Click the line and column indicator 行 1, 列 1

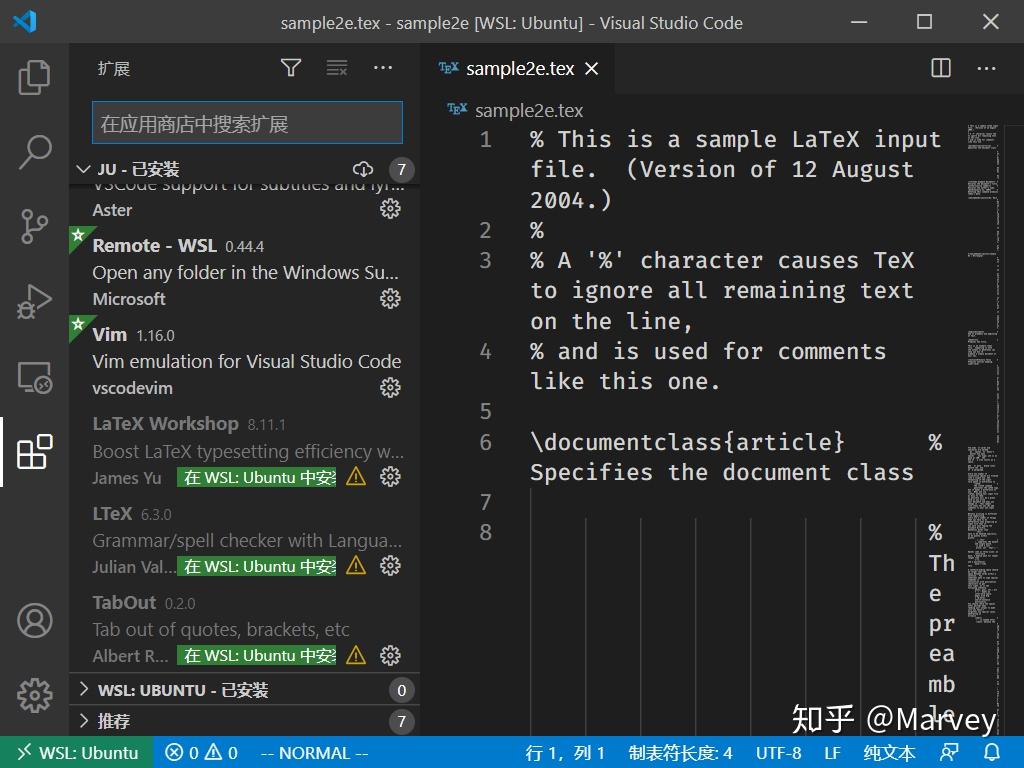click(566, 752)
